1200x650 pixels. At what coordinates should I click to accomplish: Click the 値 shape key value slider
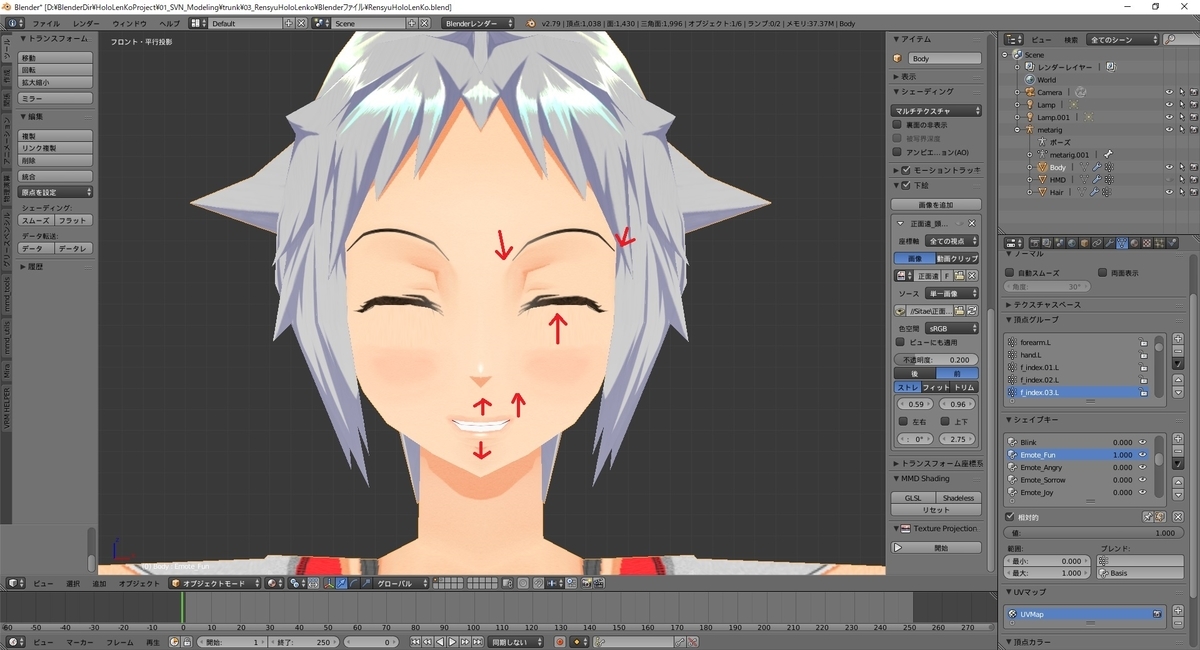pyautogui.click(x=1094, y=533)
